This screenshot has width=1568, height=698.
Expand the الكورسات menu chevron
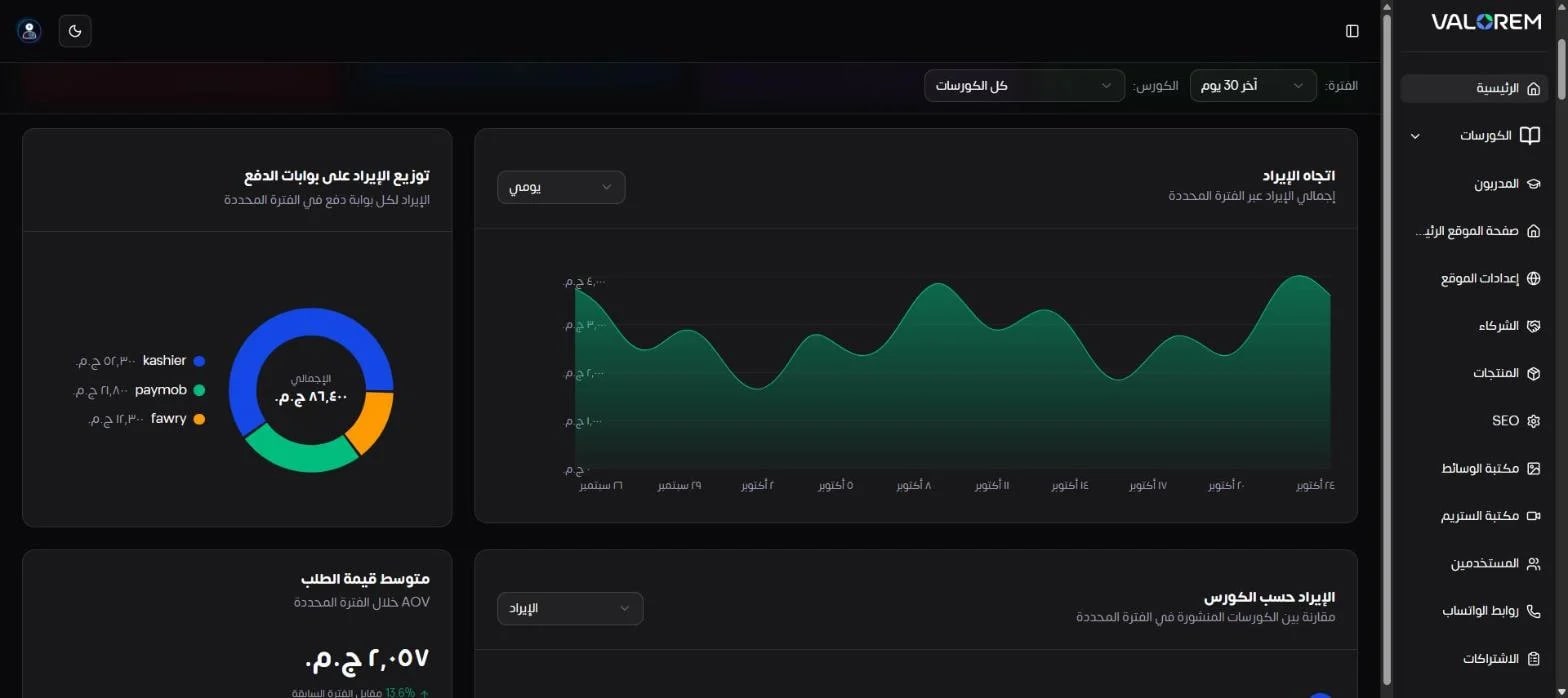1414,136
